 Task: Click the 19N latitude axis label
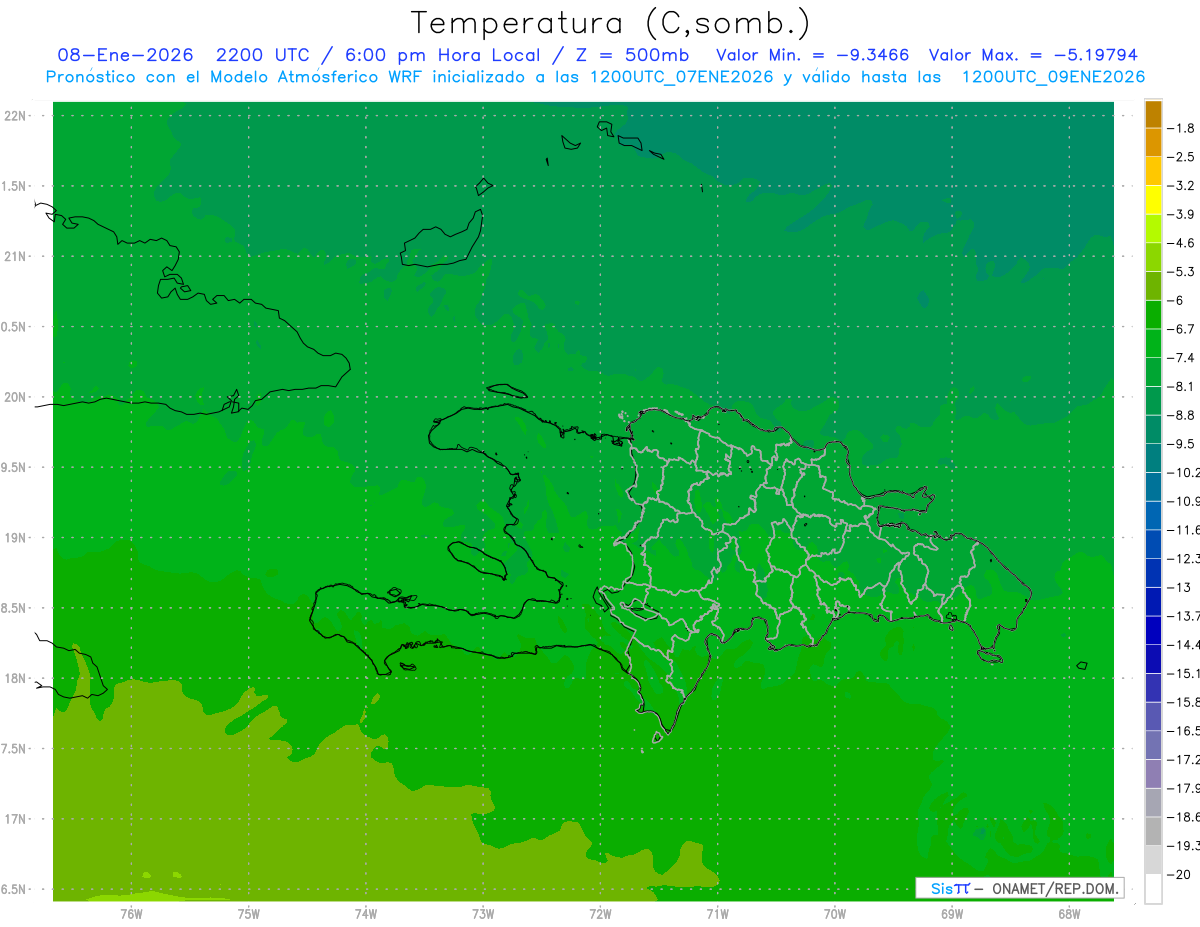pyautogui.click(x=15, y=538)
